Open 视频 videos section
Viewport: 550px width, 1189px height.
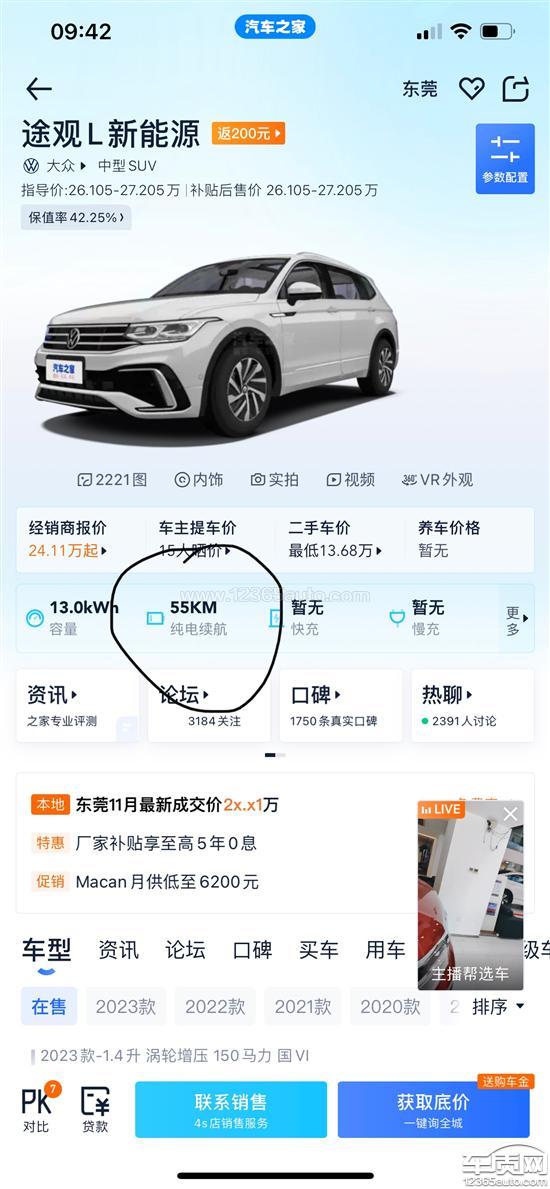tap(350, 479)
